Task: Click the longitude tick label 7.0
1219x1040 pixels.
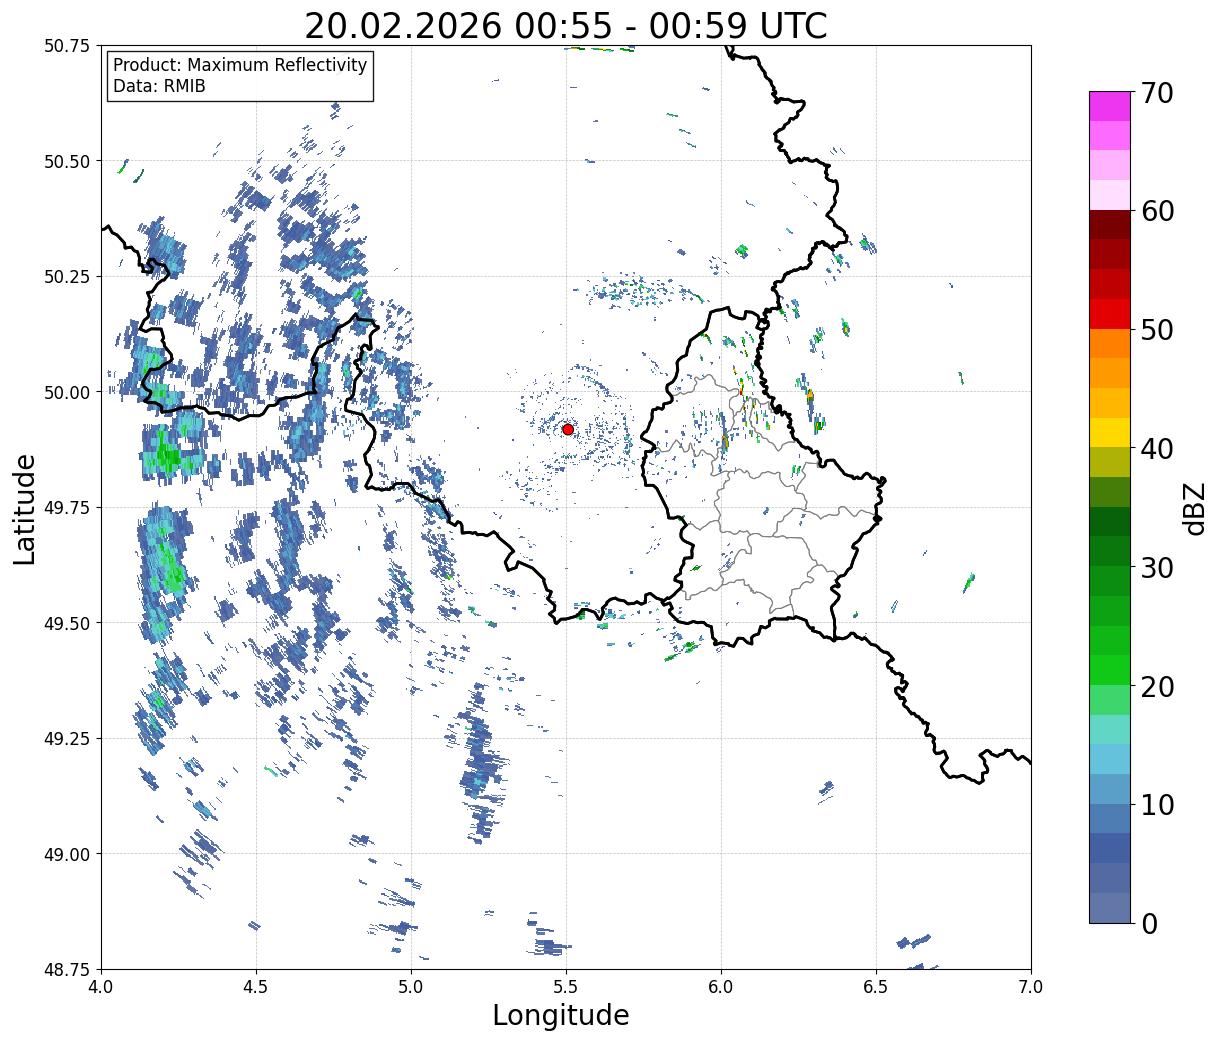Action: click(1031, 986)
